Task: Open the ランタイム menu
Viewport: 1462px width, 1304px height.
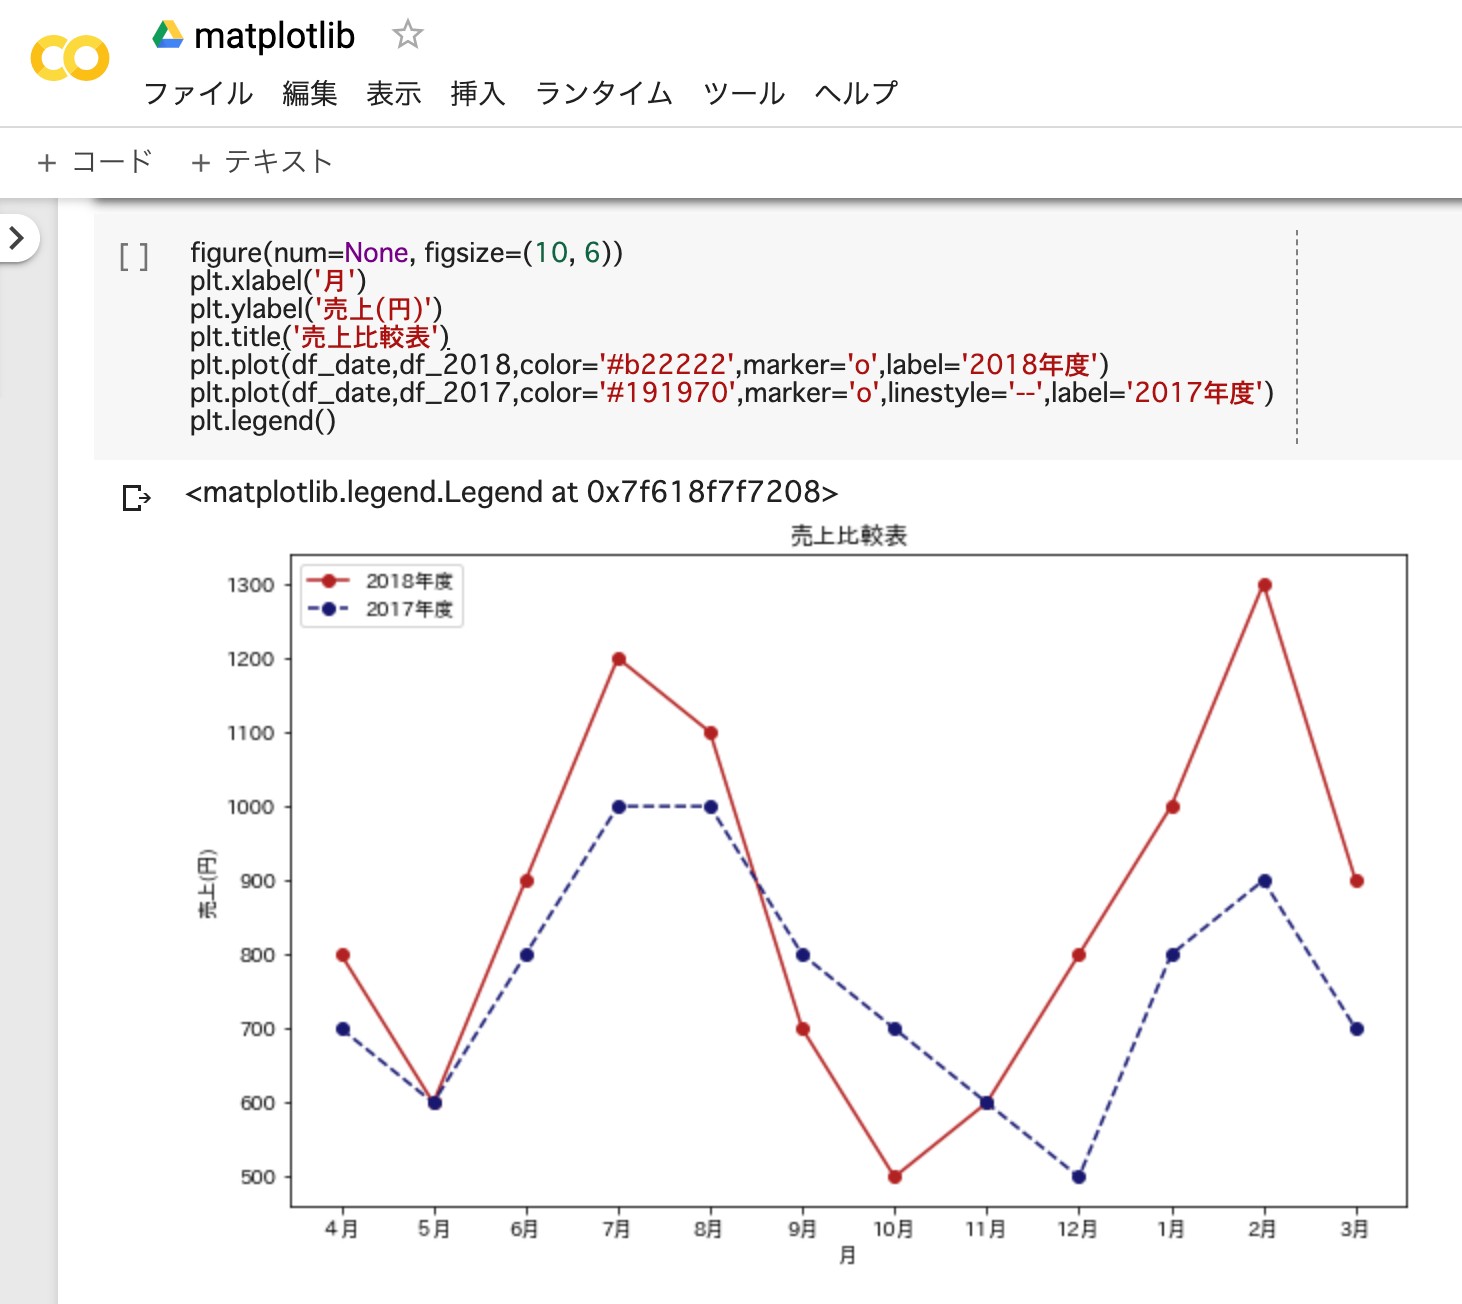Action: (x=604, y=93)
